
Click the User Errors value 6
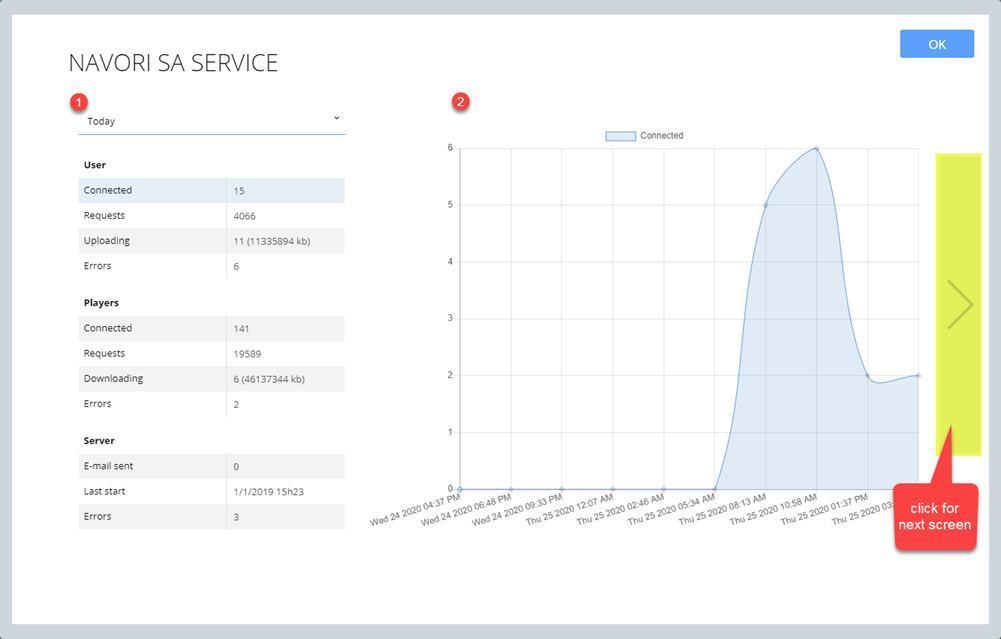[x=236, y=266]
